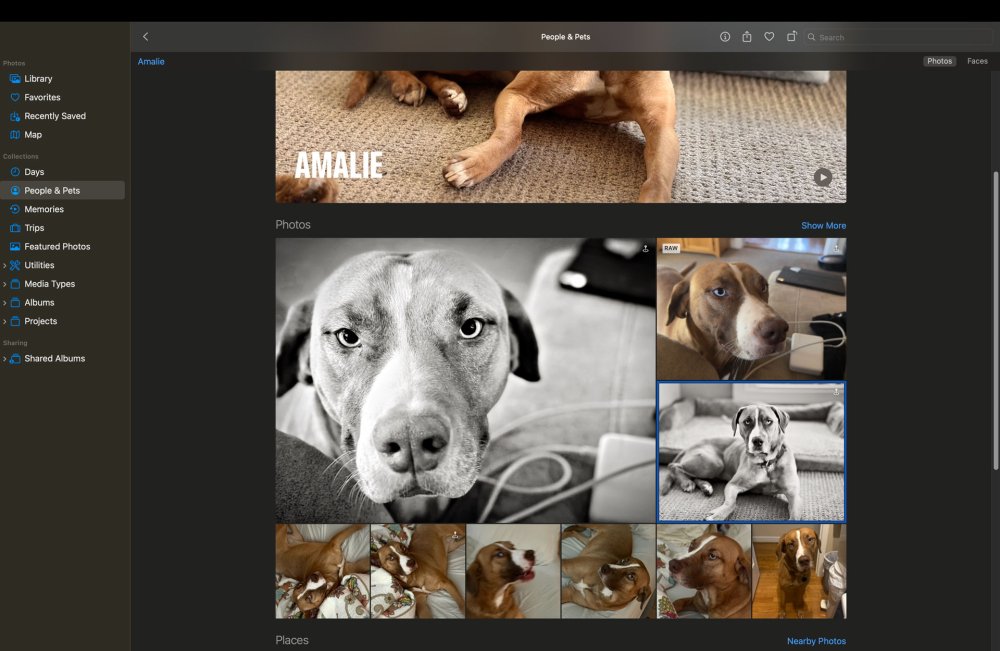
Task: Click the magnifier icon in search
Action: tap(811, 37)
